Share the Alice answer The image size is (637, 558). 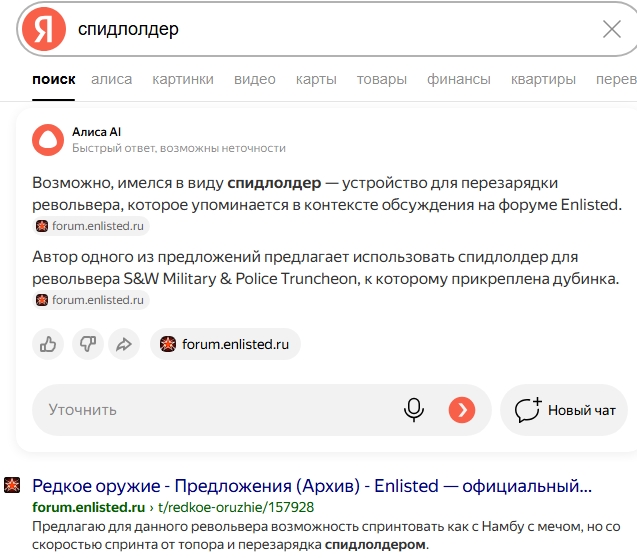point(124,344)
